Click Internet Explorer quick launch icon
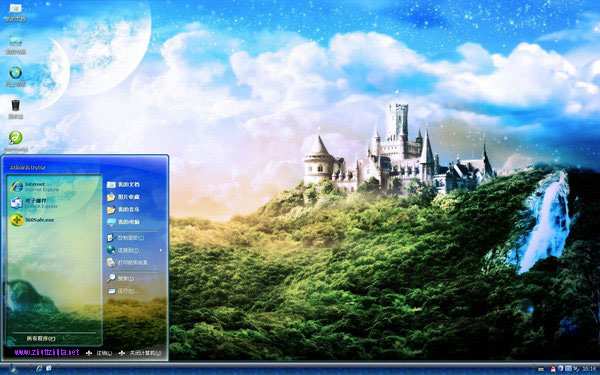Viewport: 600px width, 375px height. 39,368
